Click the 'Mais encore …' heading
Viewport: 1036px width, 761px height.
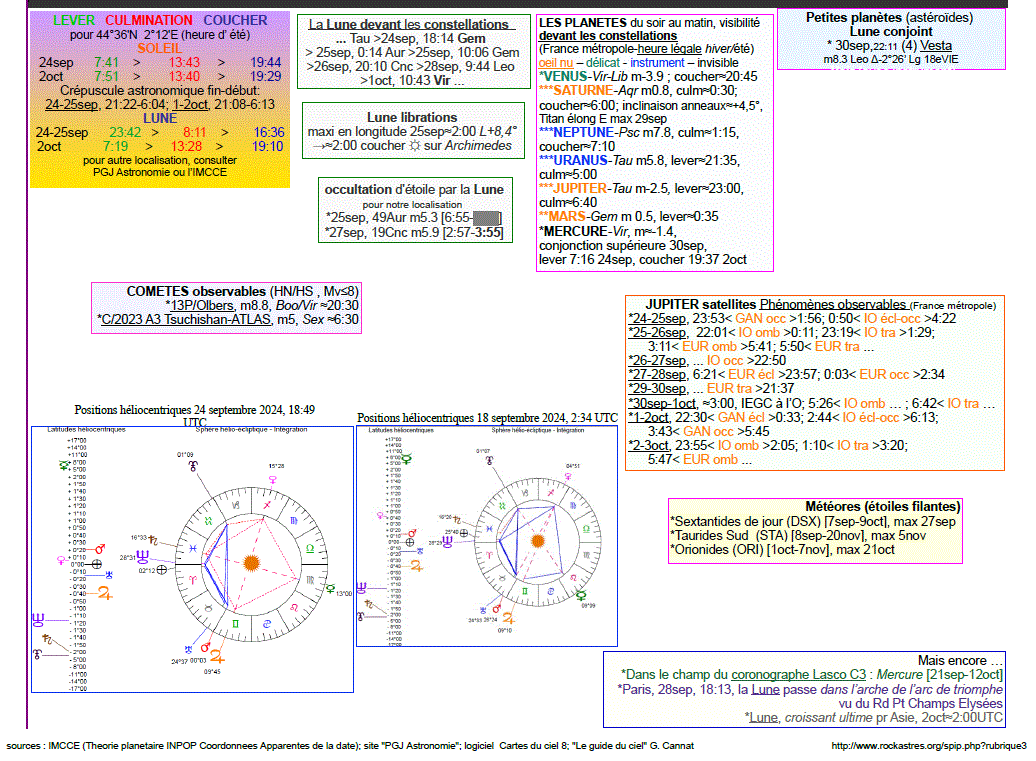[x=960, y=661]
